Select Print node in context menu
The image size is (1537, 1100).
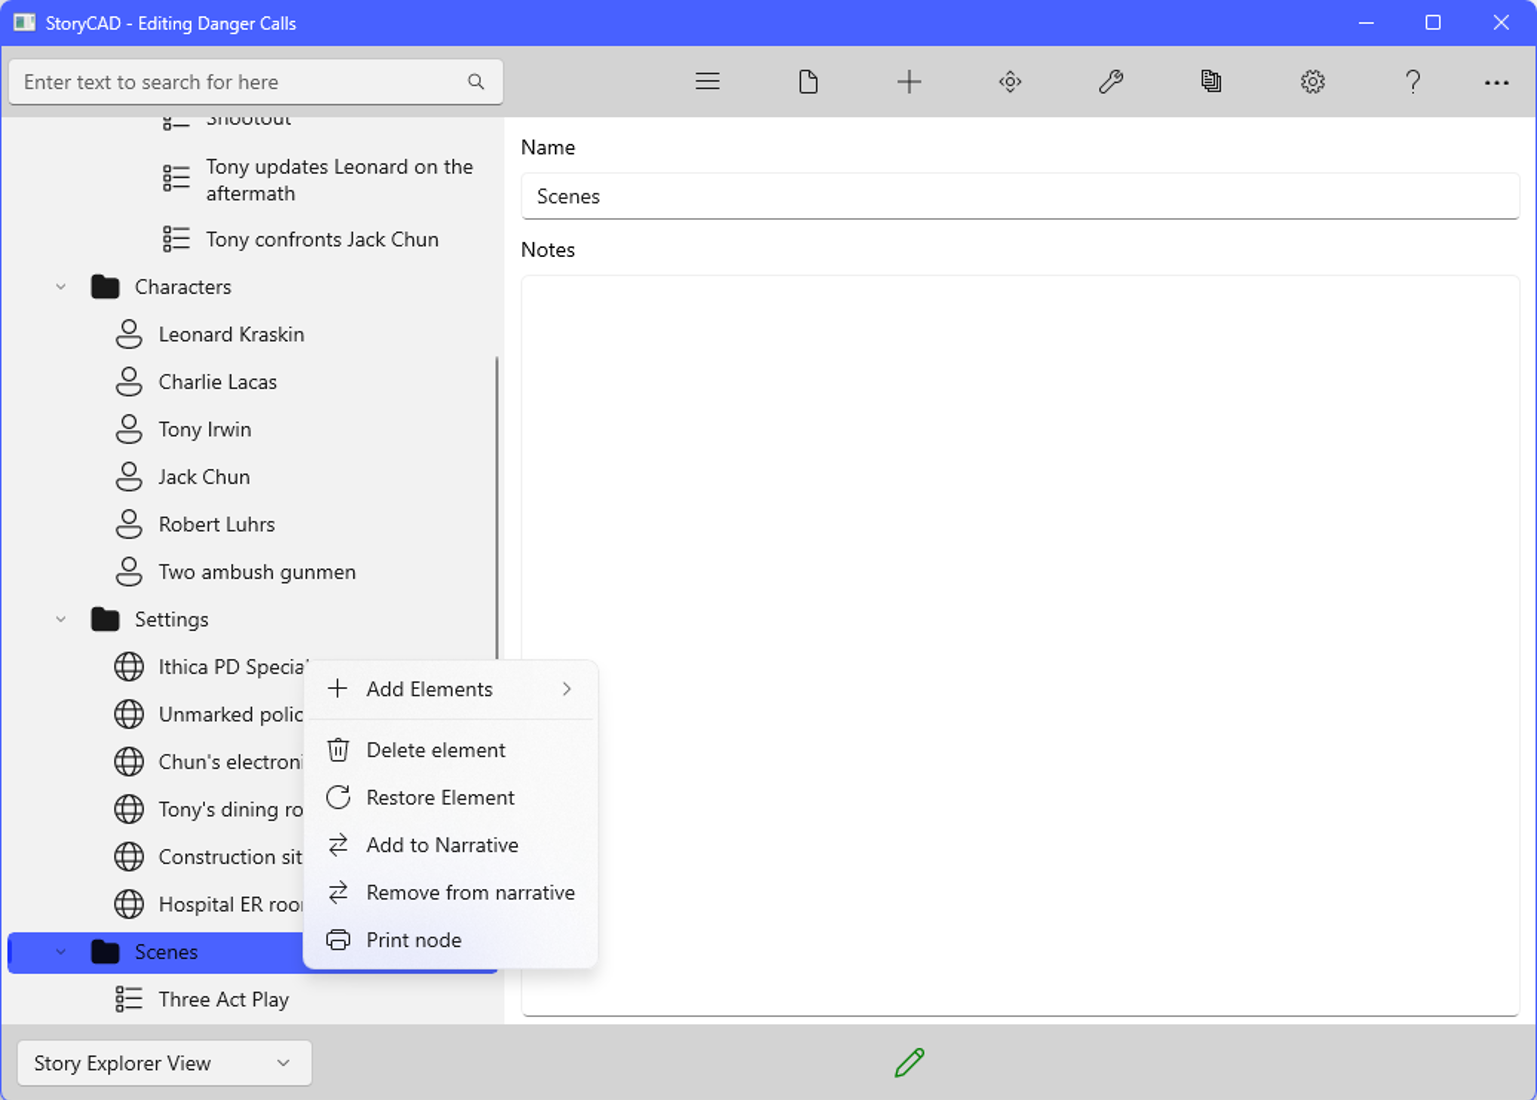point(414,940)
